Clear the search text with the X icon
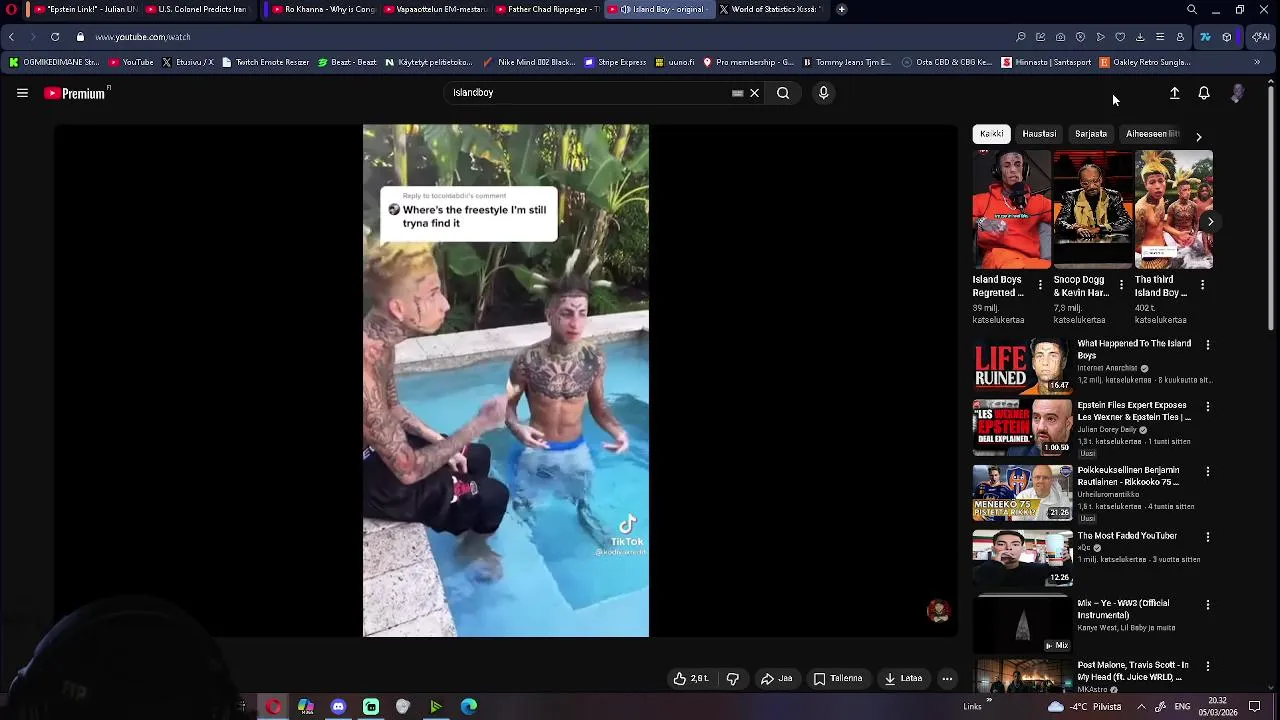Image resolution: width=1280 pixels, height=720 pixels. pyautogui.click(x=755, y=93)
